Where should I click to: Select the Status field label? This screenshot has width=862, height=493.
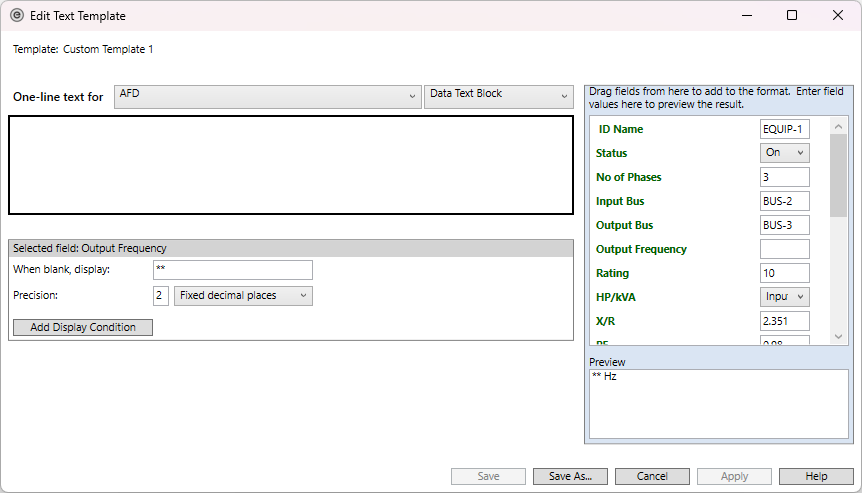tap(611, 153)
